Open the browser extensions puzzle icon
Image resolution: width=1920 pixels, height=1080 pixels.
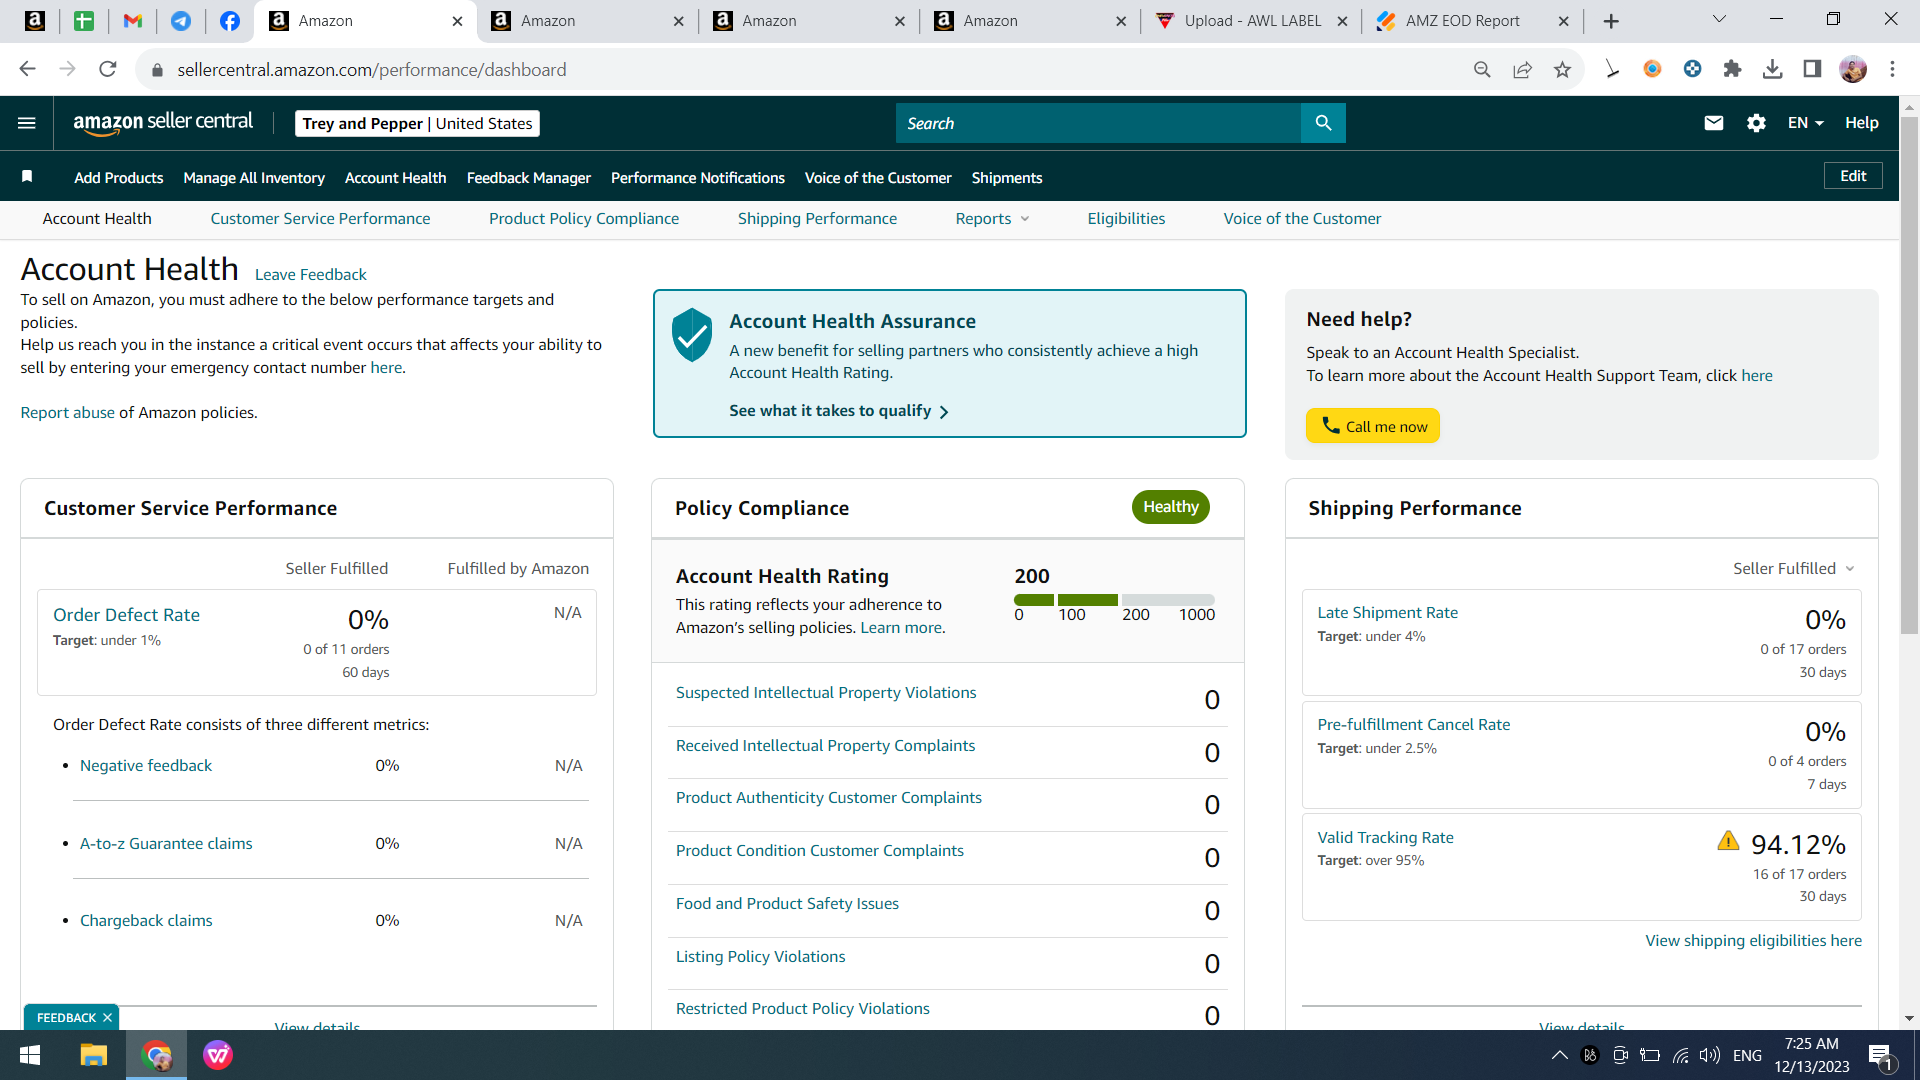coord(1732,69)
